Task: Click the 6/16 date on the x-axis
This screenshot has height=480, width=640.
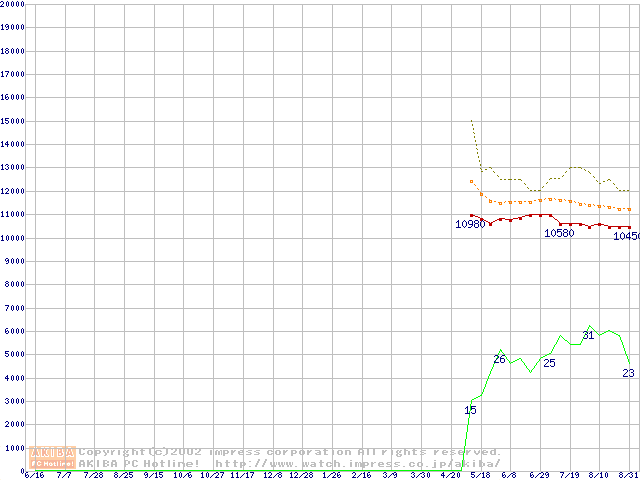Action: point(33,475)
